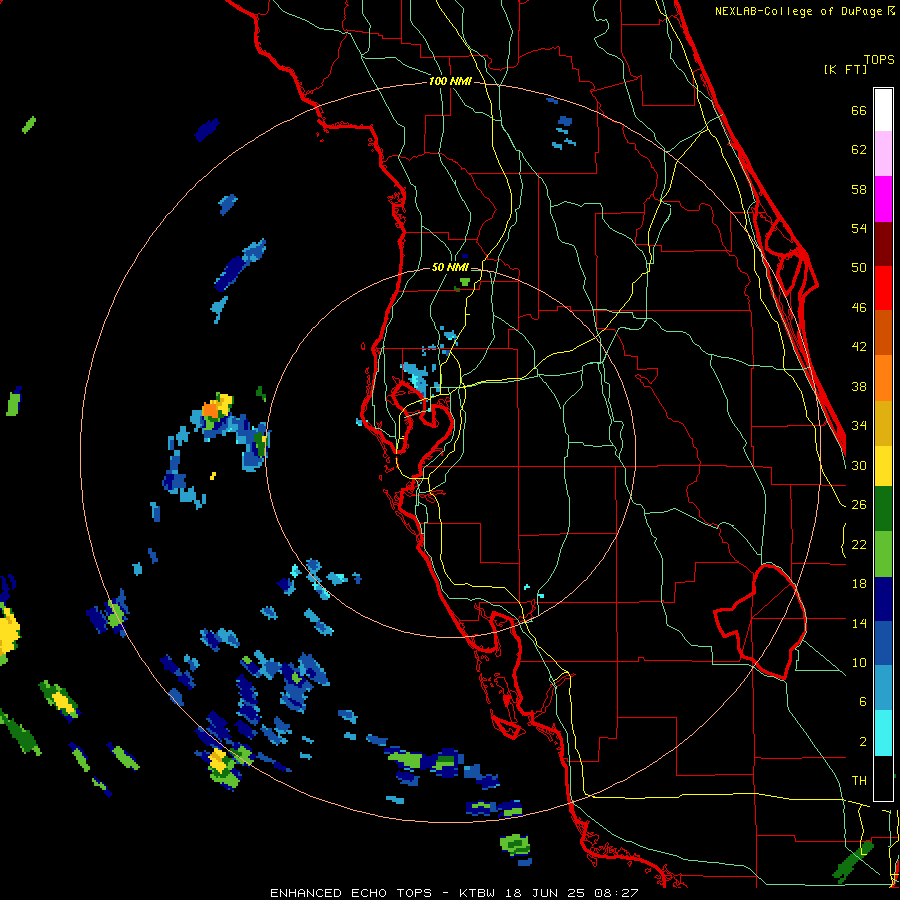Click the "NEXLAB-College of DuPage" credit text
Image resolution: width=900 pixels, height=900 pixels.
click(x=800, y=11)
